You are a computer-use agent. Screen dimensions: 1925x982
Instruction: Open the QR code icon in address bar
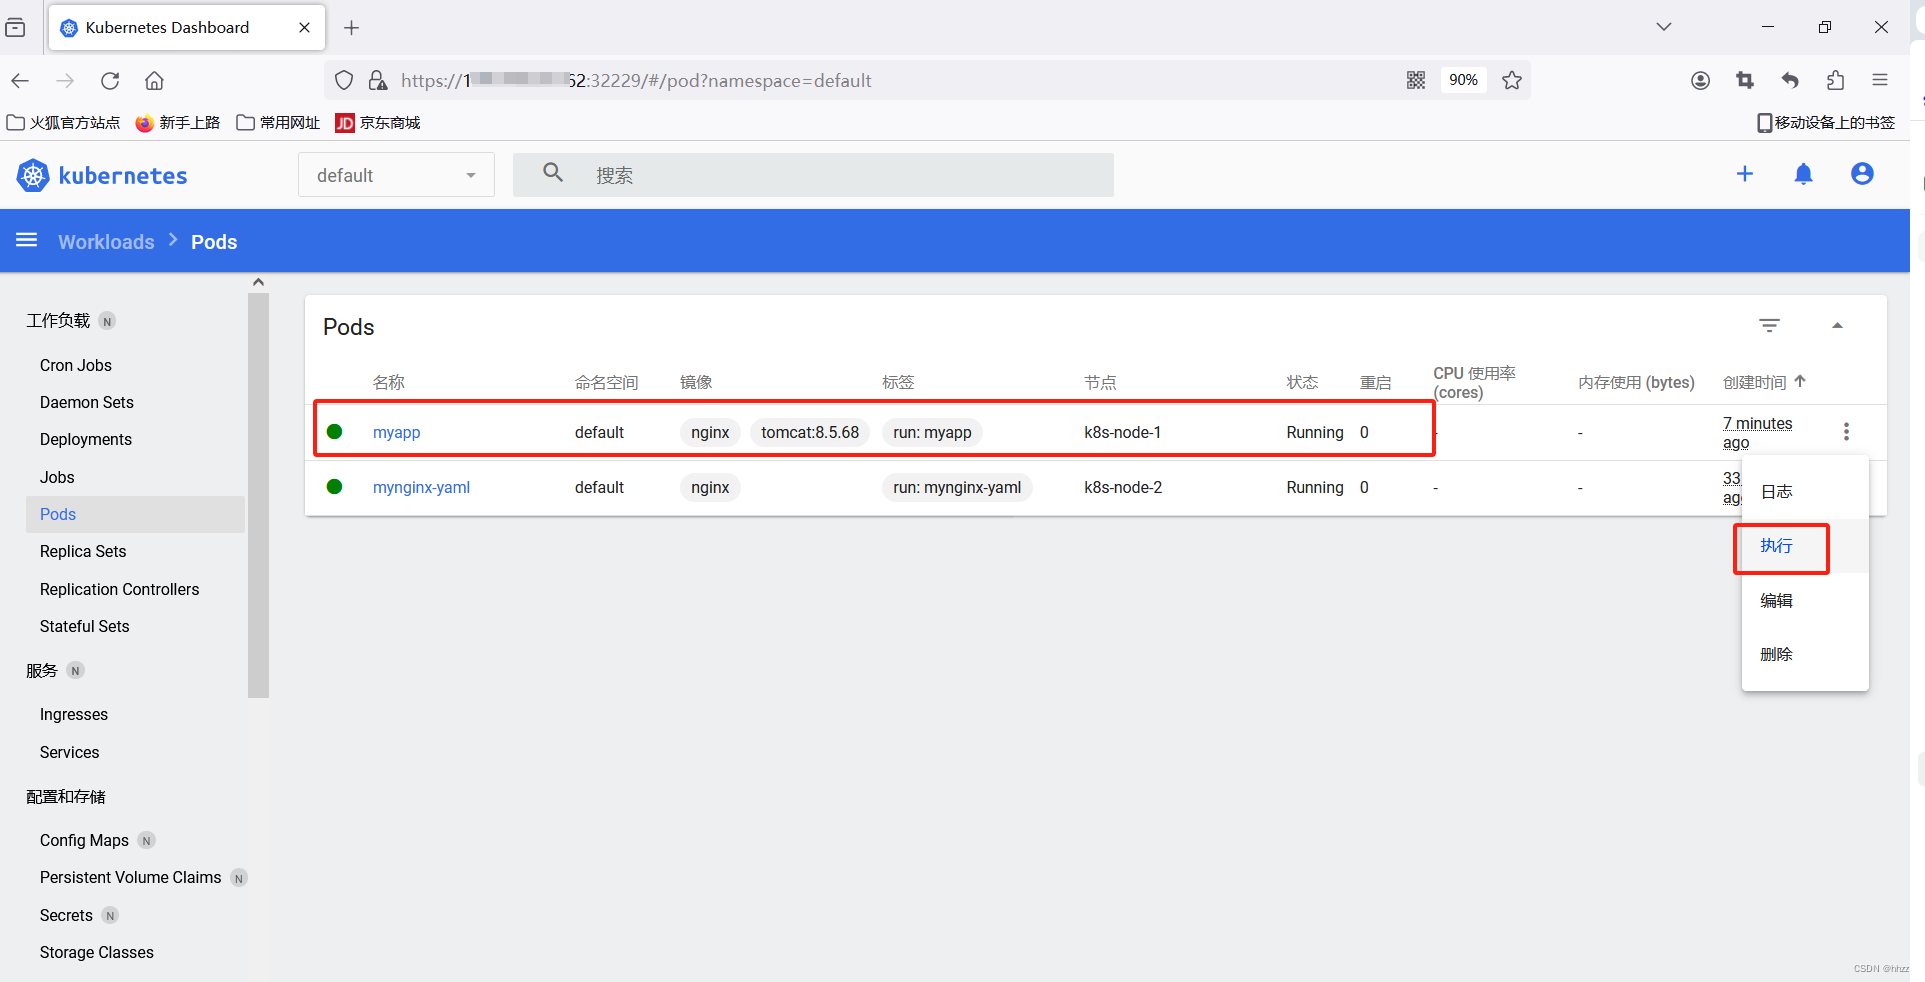(1416, 80)
